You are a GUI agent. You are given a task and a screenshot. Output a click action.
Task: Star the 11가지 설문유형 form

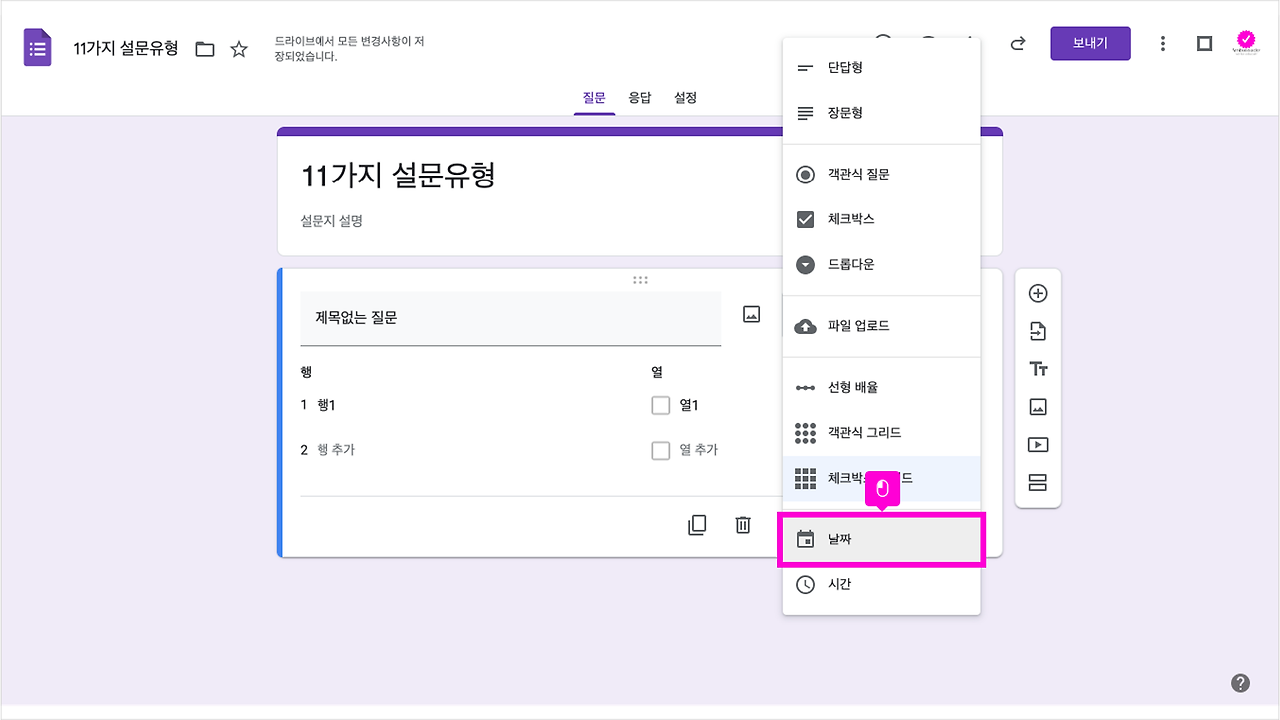239,47
